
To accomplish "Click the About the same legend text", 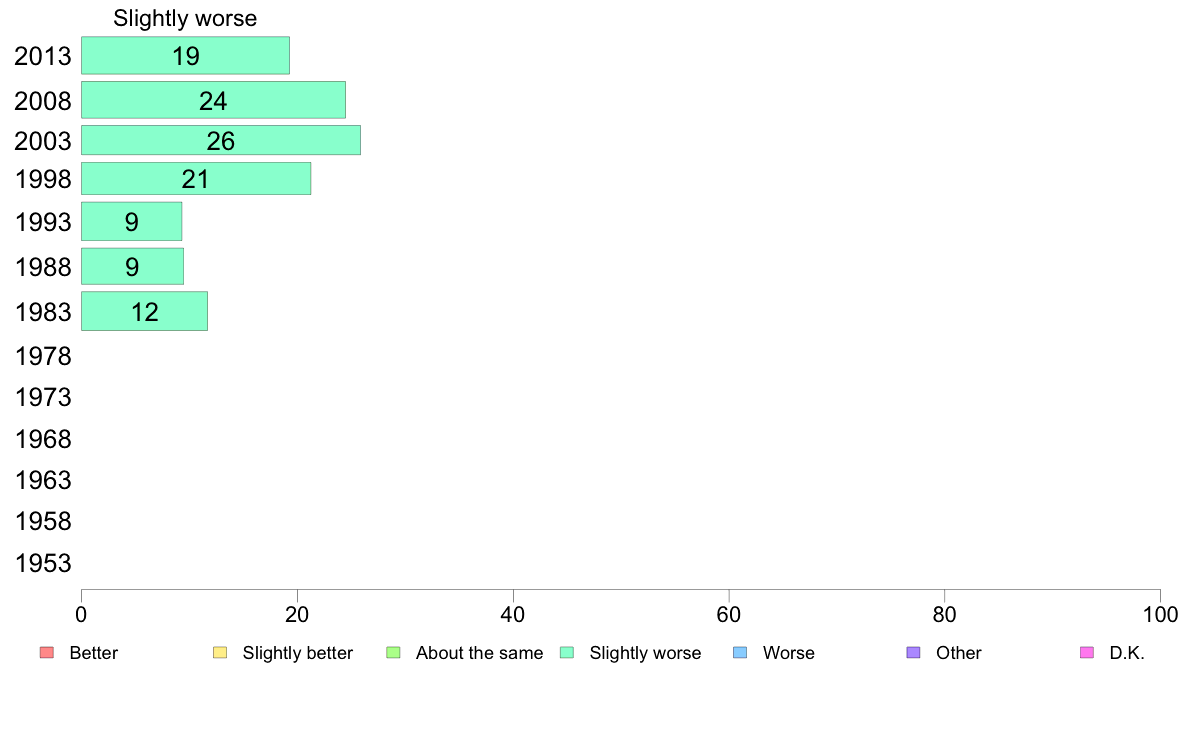I will point(480,653).
